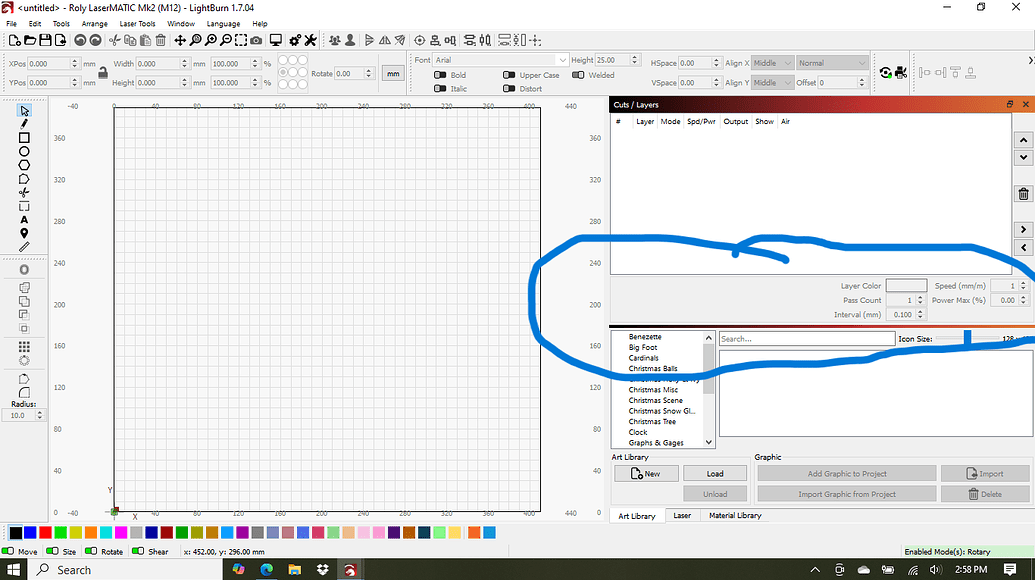1035x580 pixels.
Task: Open the Laser Tools menu
Action: click(137, 24)
